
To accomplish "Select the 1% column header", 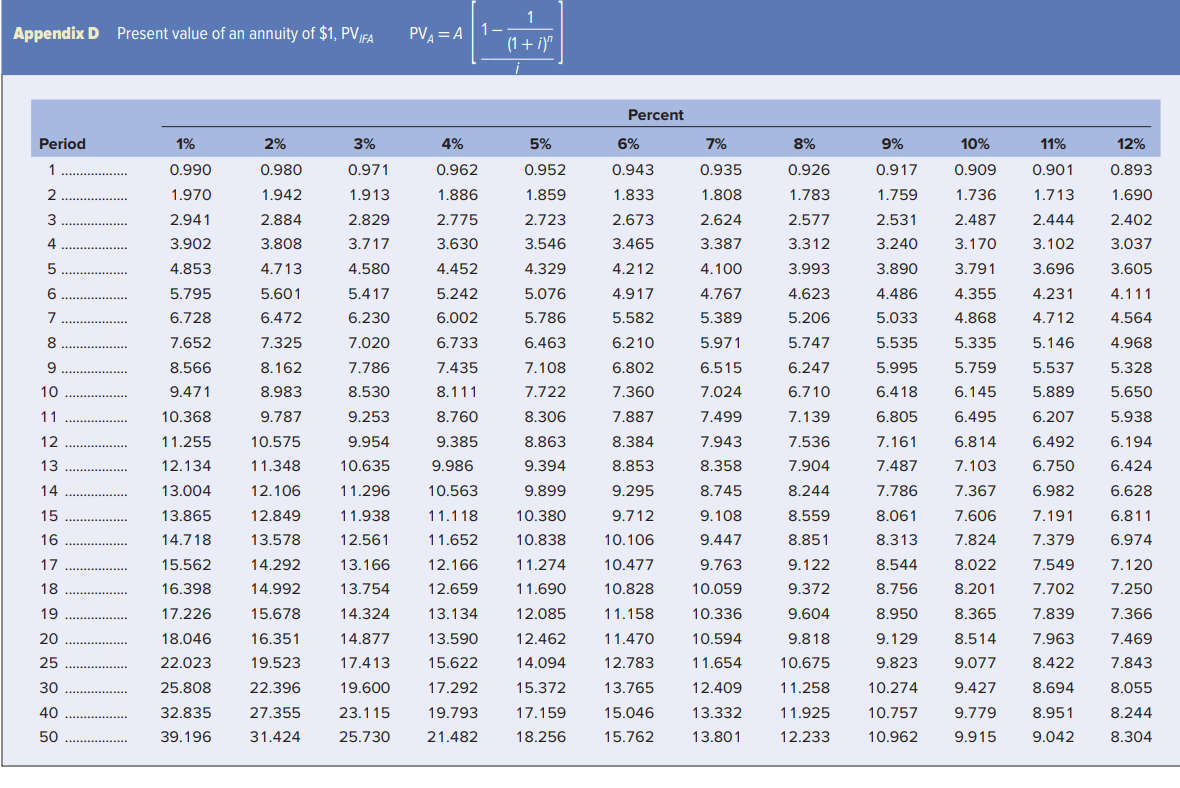I will pos(185,144).
